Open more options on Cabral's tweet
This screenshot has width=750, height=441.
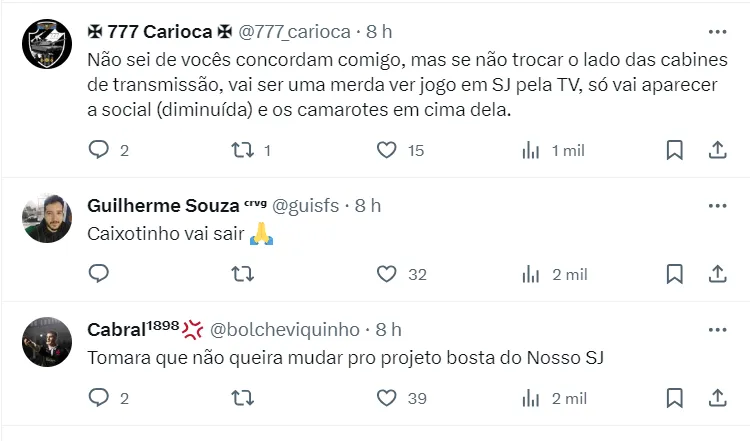pyautogui.click(x=717, y=329)
